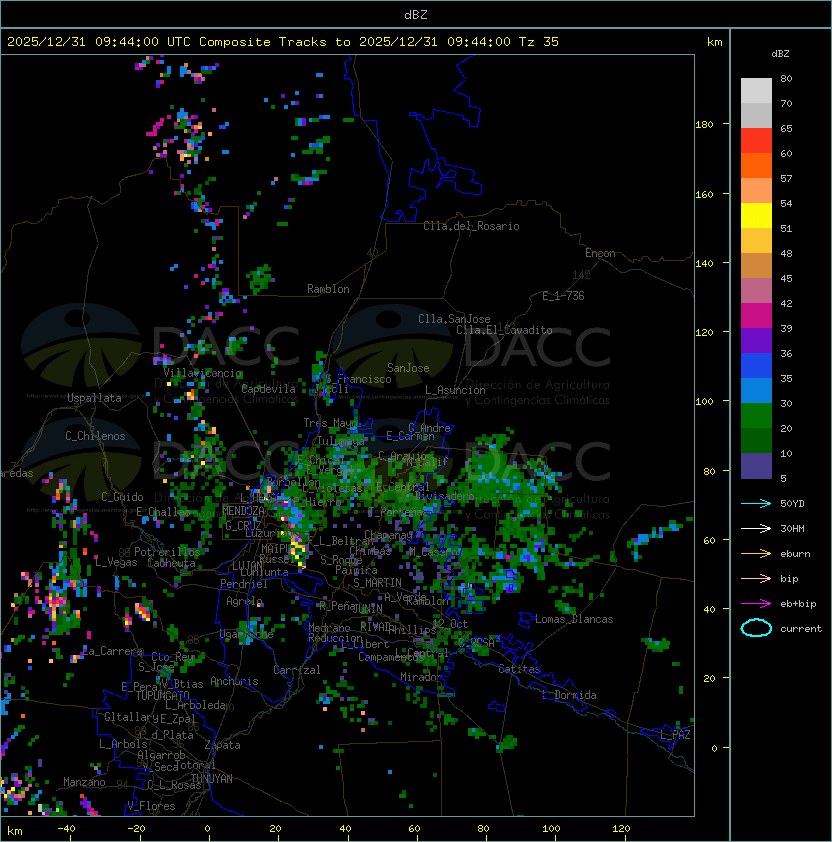Select the yellow eburn arrow icon
The image size is (832, 842).
coord(756,553)
